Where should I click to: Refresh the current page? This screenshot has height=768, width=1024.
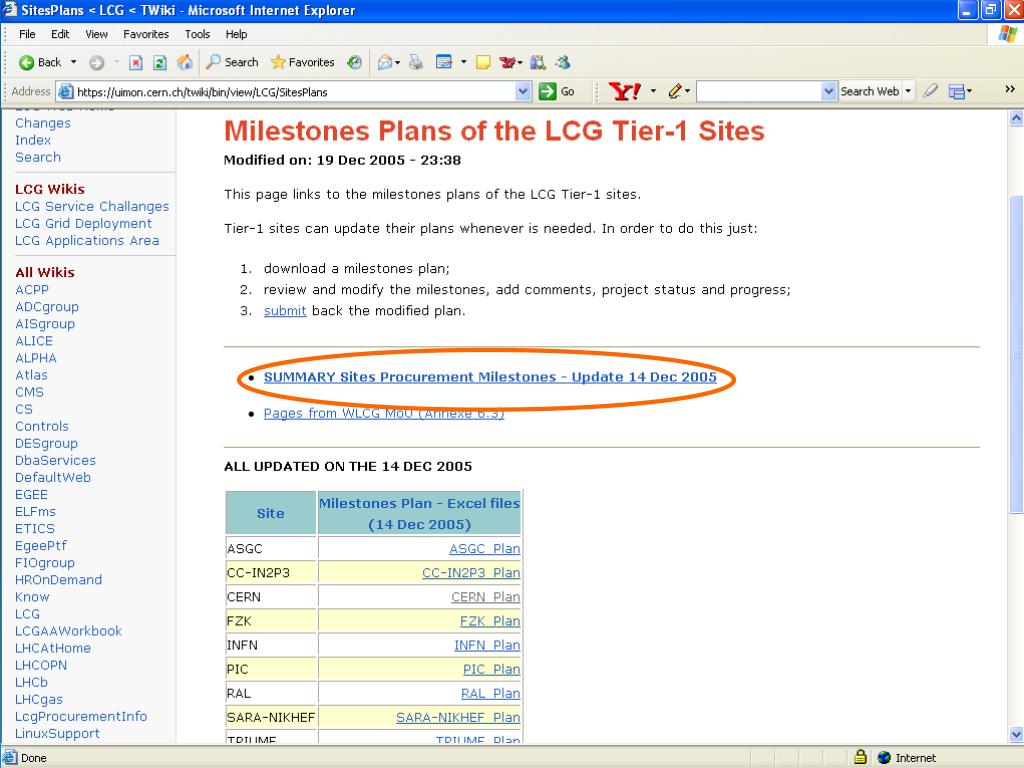point(159,63)
